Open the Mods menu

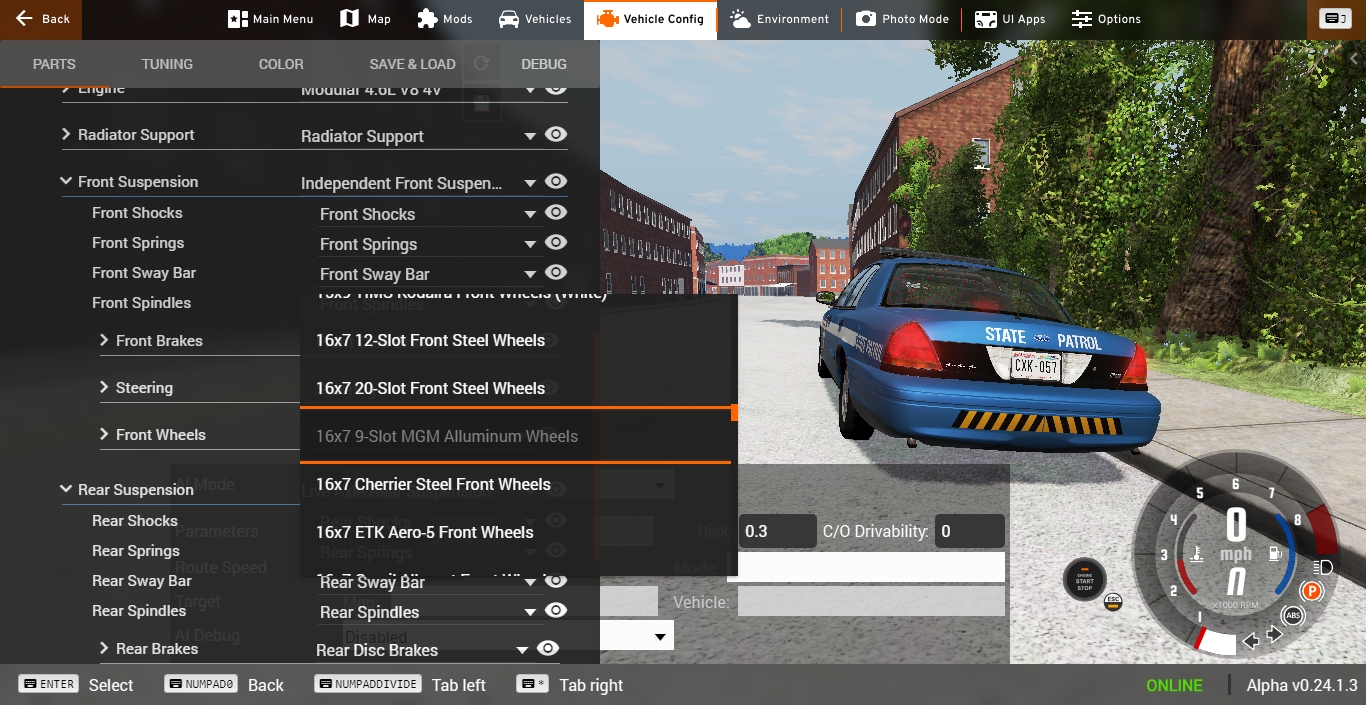tap(445, 19)
